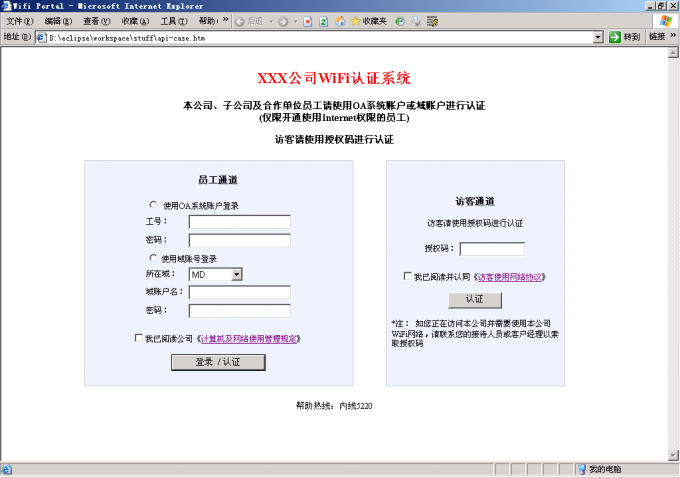Open Favorites (收藏夹) star button
The height and width of the screenshot is (478, 680).
(368, 21)
